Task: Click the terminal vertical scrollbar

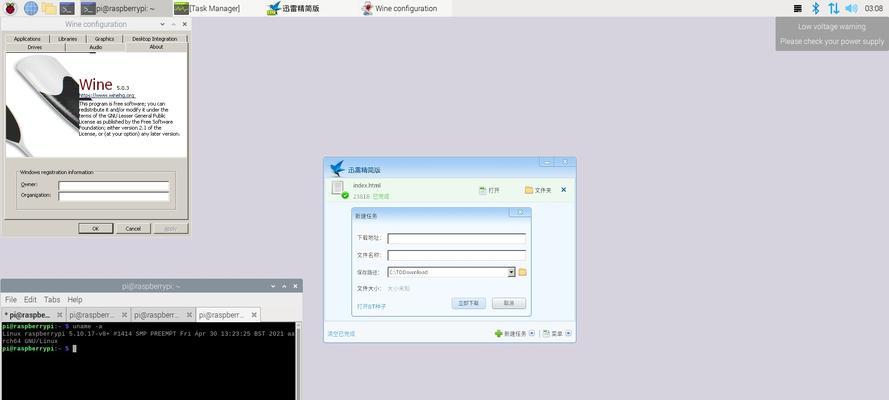Action: pos(299,361)
